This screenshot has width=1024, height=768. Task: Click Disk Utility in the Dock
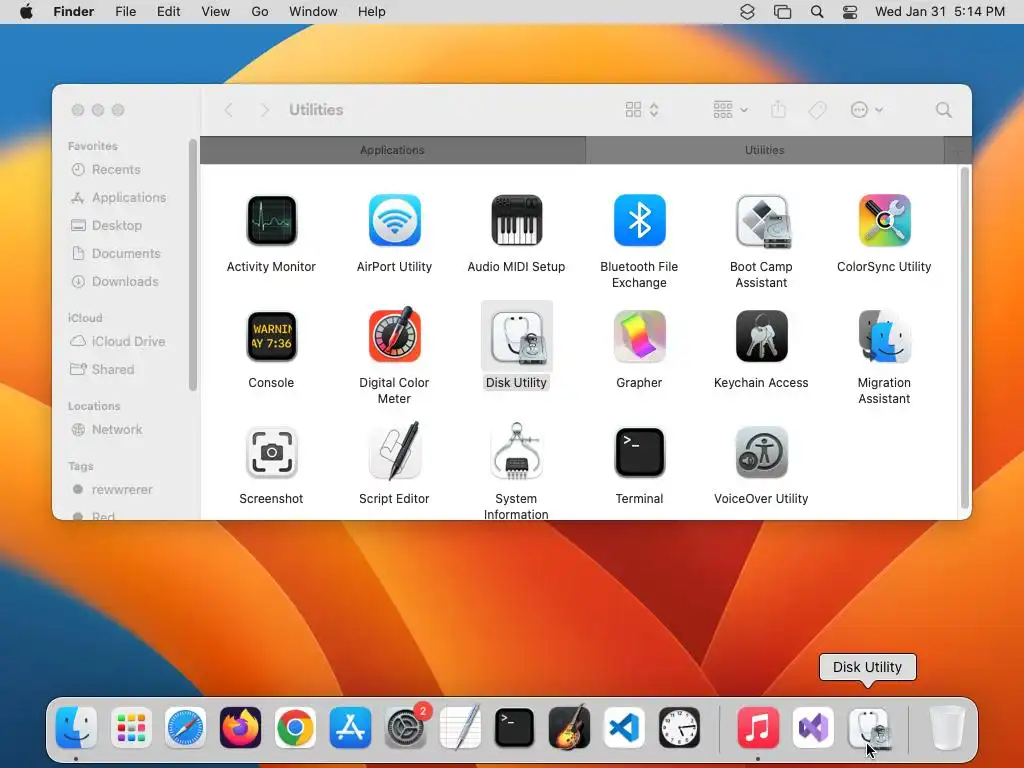(868, 728)
